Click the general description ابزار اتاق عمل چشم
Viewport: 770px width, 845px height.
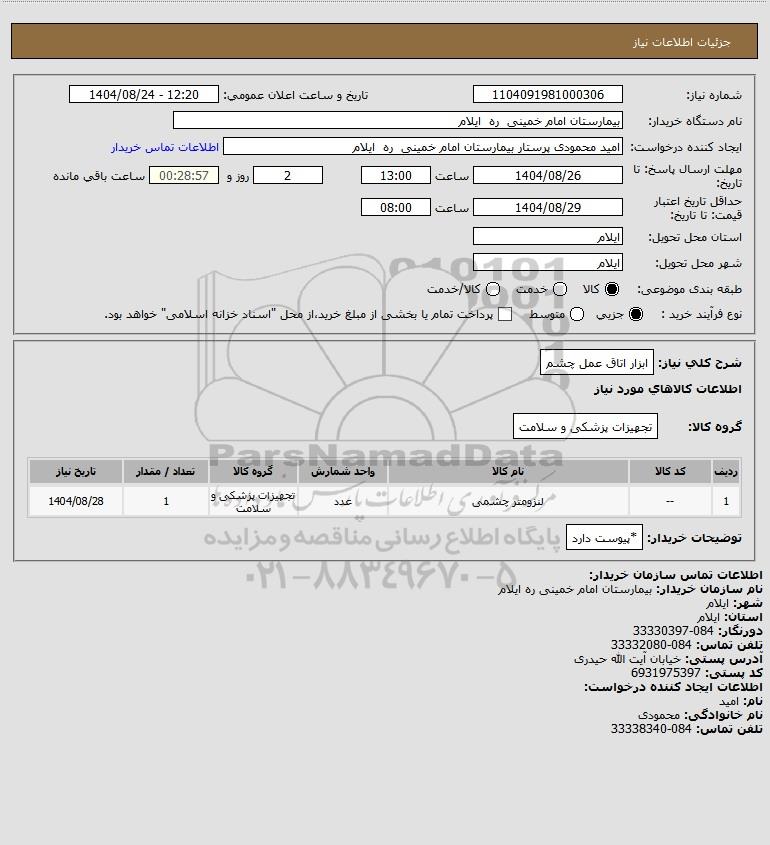click(x=596, y=363)
